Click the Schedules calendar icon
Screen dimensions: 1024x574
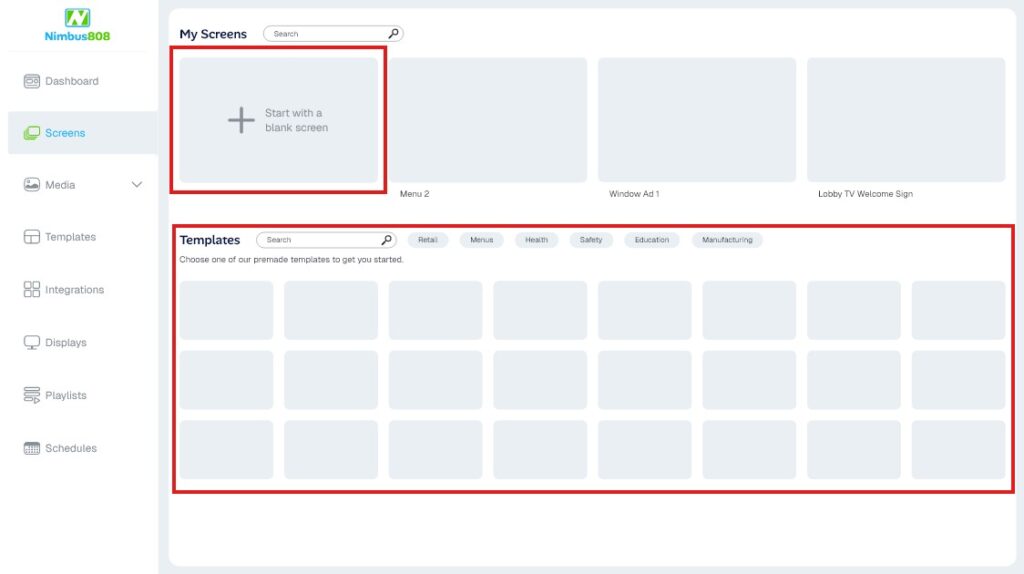32,449
